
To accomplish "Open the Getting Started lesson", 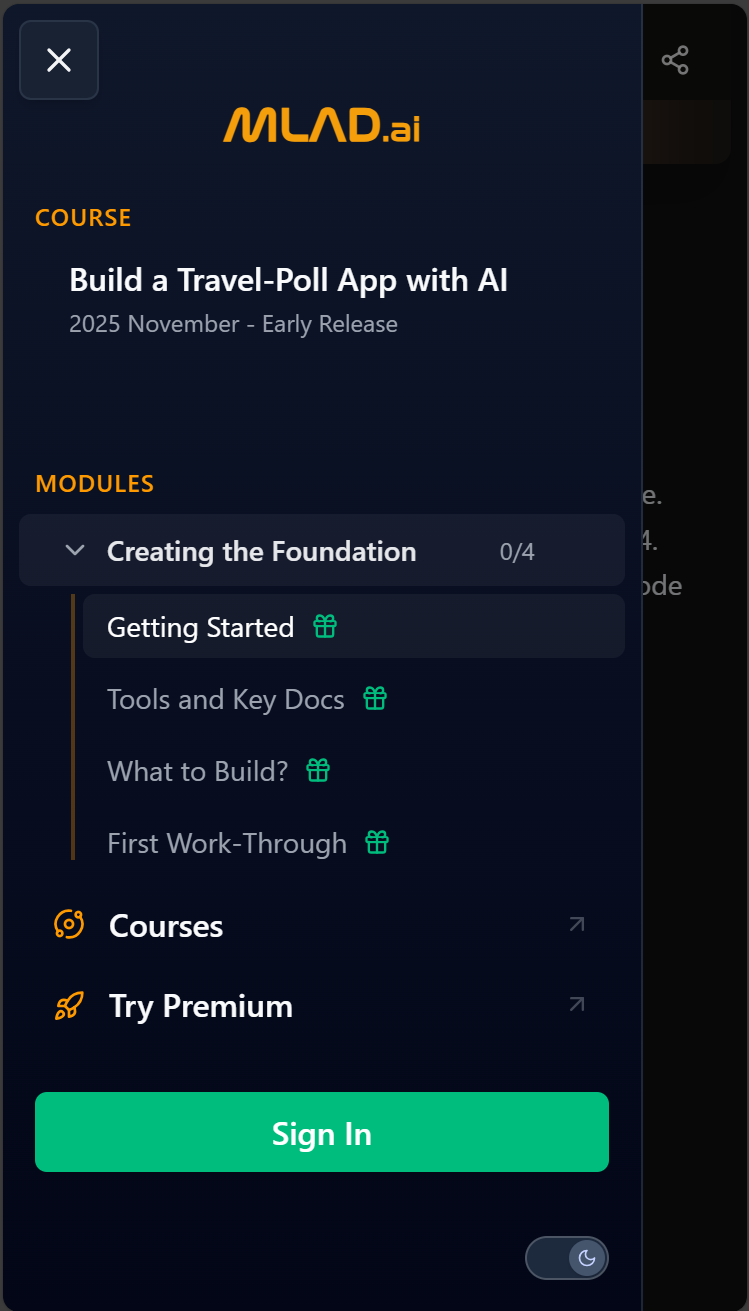I will (x=199, y=626).
